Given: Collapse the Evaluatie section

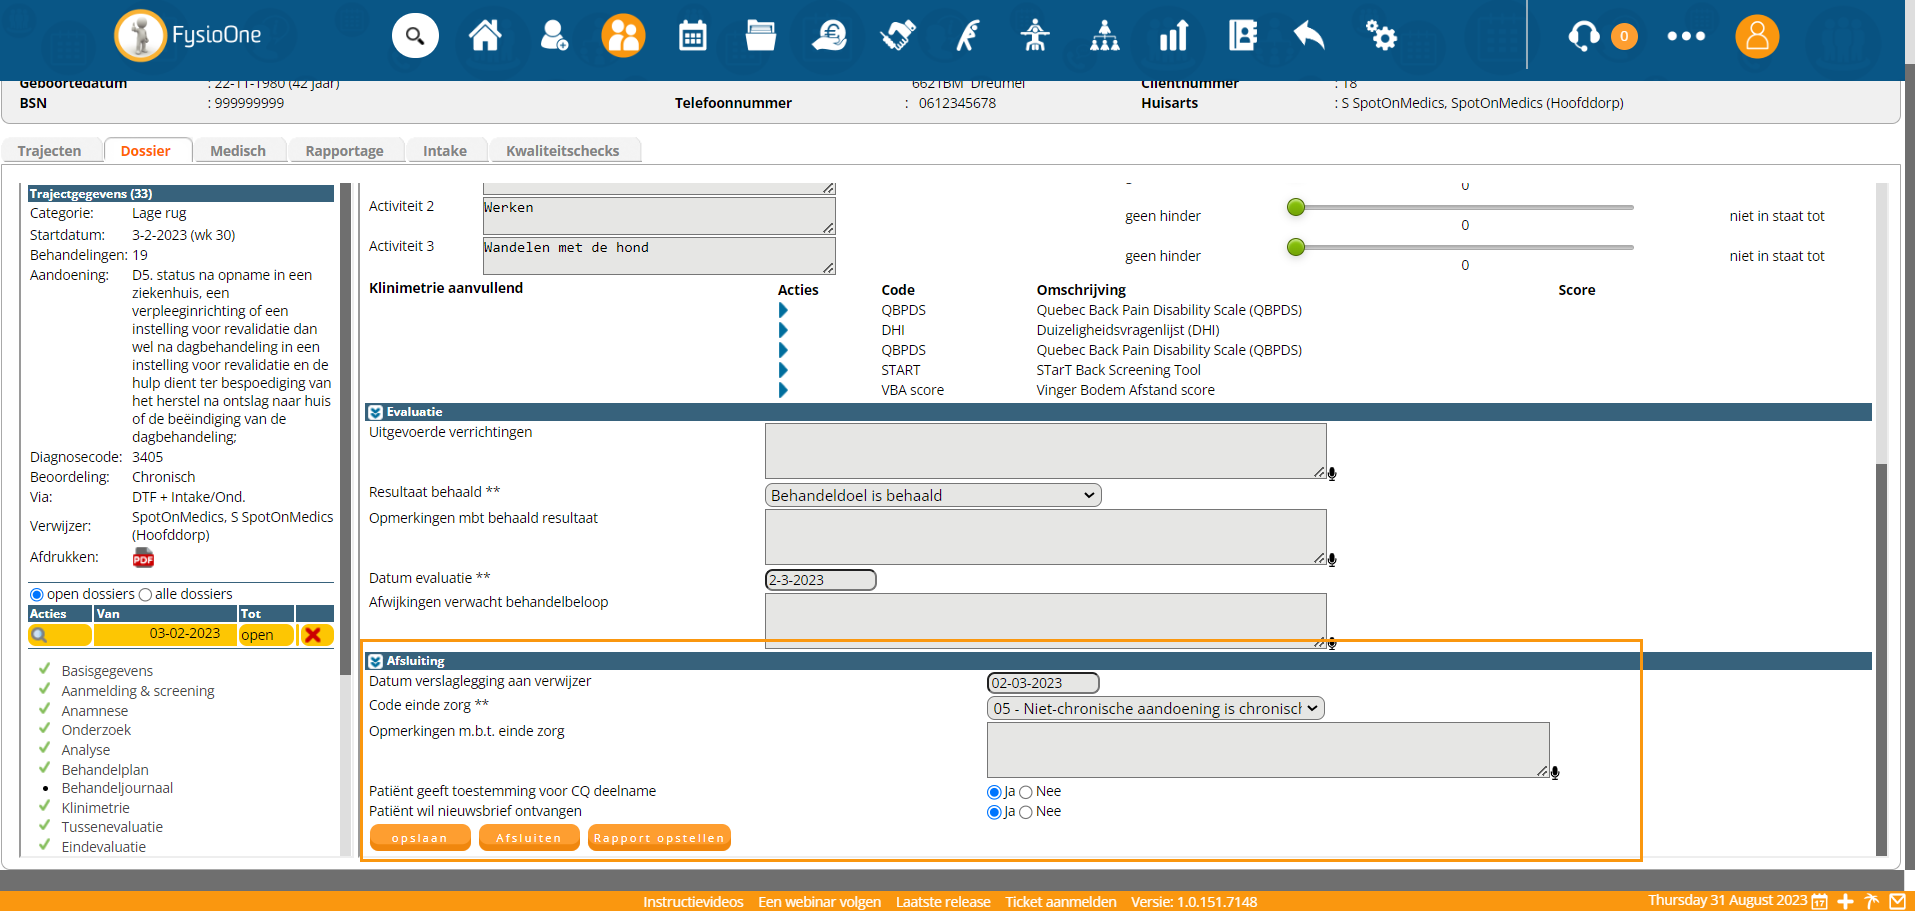Looking at the screenshot, I should tap(375, 412).
